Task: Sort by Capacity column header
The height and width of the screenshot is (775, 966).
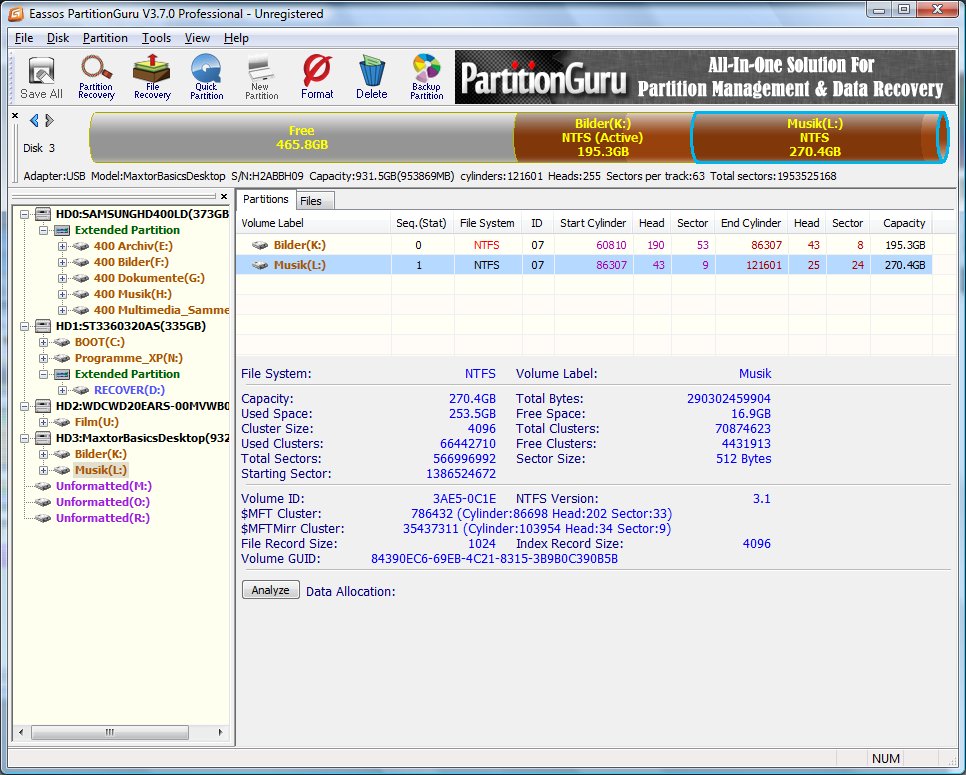Action: pyautogui.click(x=903, y=223)
